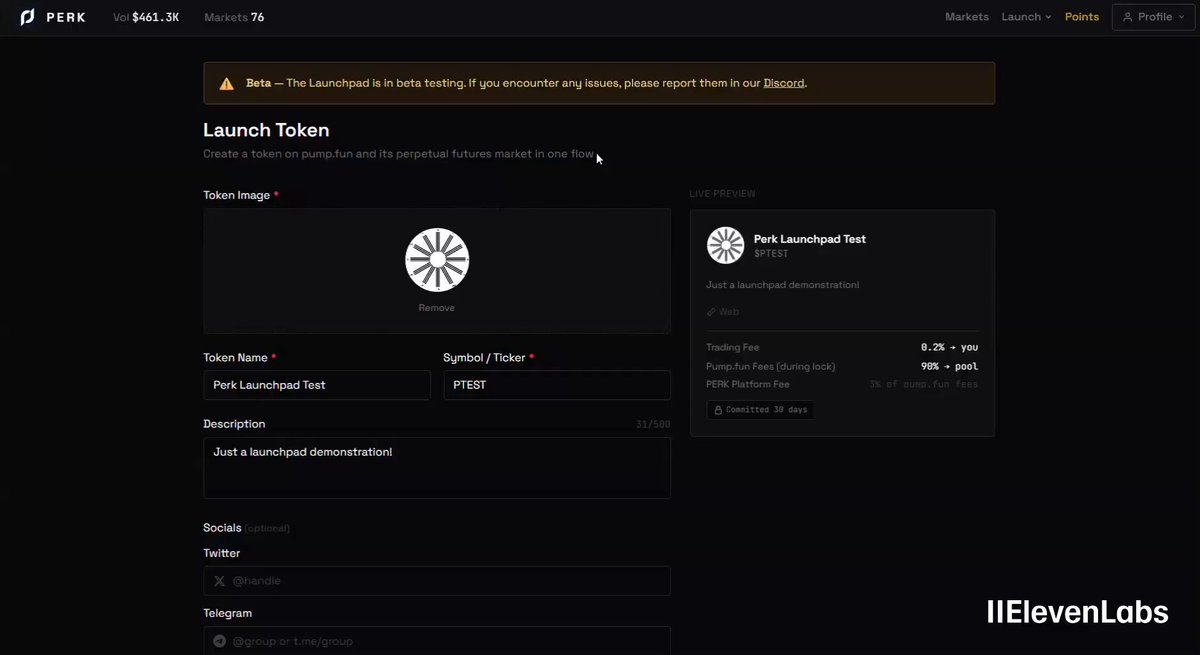Open the Profile dropdown
The height and width of the screenshot is (655, 1200).
(x=1153, y=17)
